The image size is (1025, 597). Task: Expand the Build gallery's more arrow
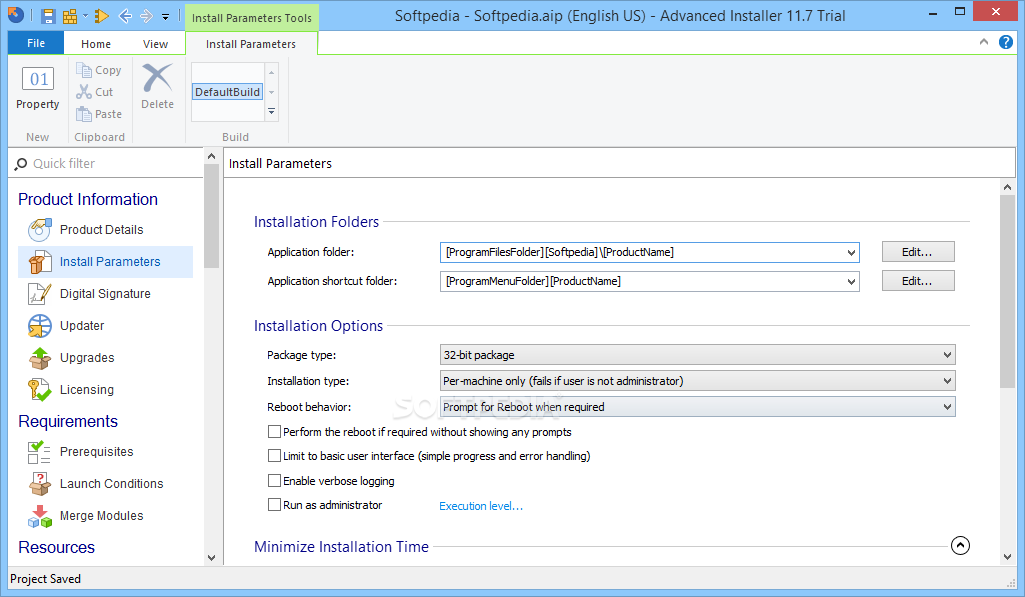(x=271, y=112)
